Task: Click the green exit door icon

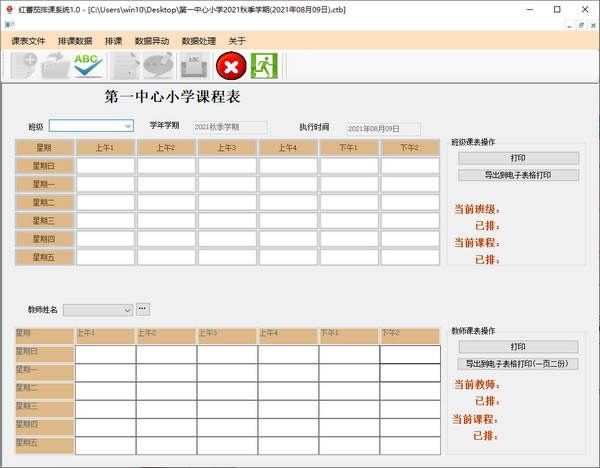Action: tap(264, 66)
